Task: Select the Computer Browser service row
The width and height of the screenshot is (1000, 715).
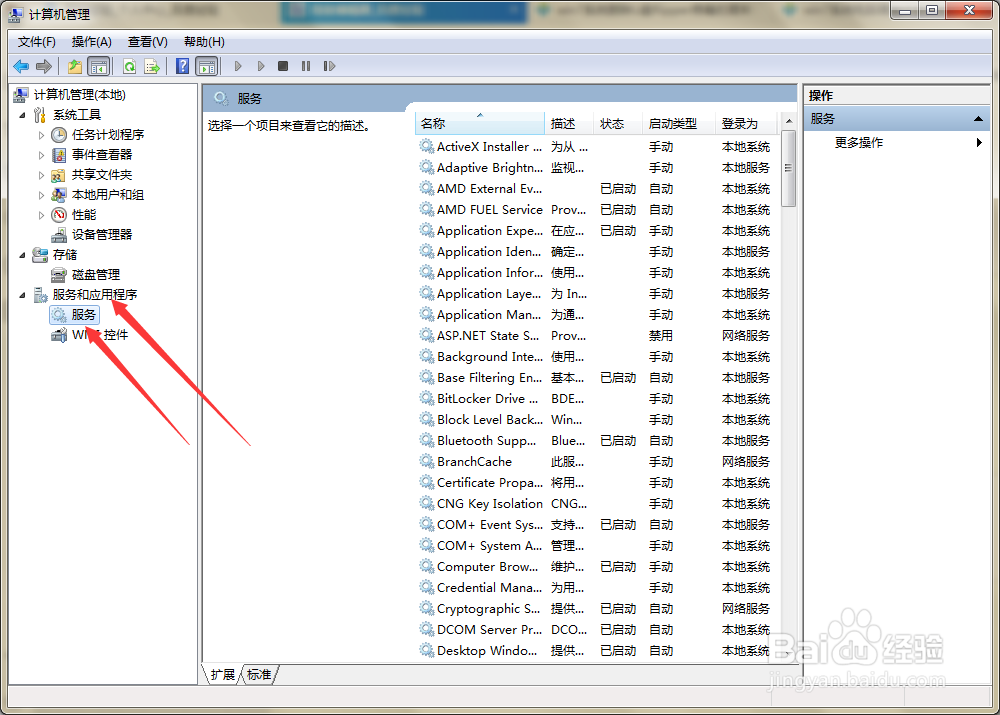Action: click(x=598, y=566)
